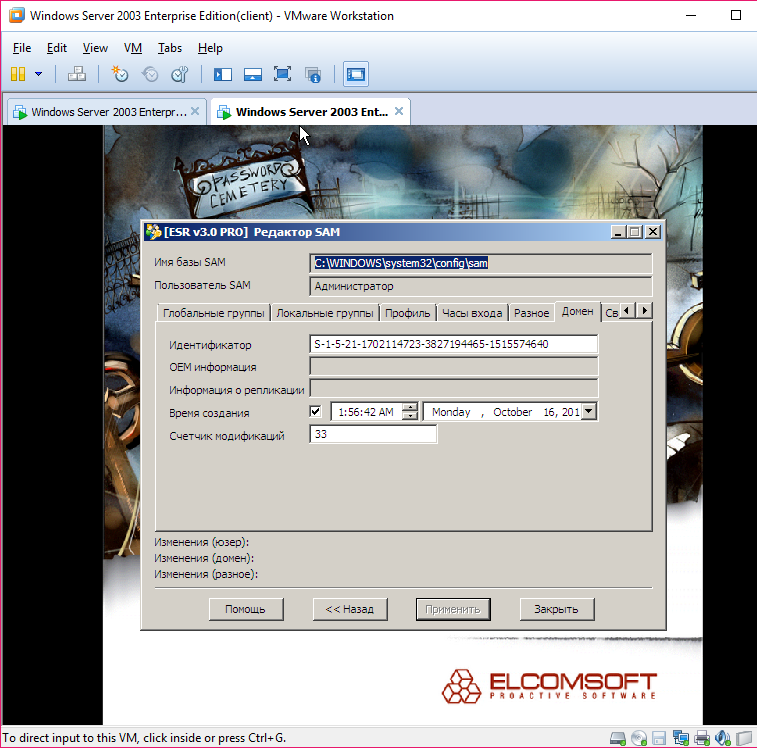
Task: Maximize the VMware Workstation window
Action: coord(736,15)
